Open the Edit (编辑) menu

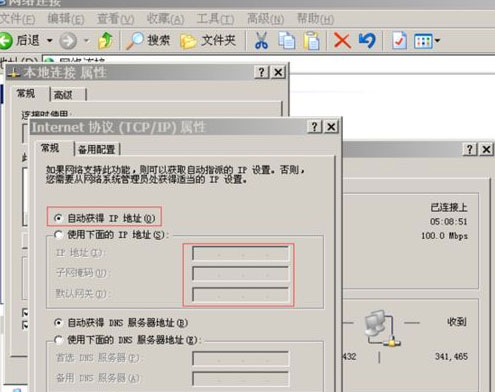coord(66,19)
